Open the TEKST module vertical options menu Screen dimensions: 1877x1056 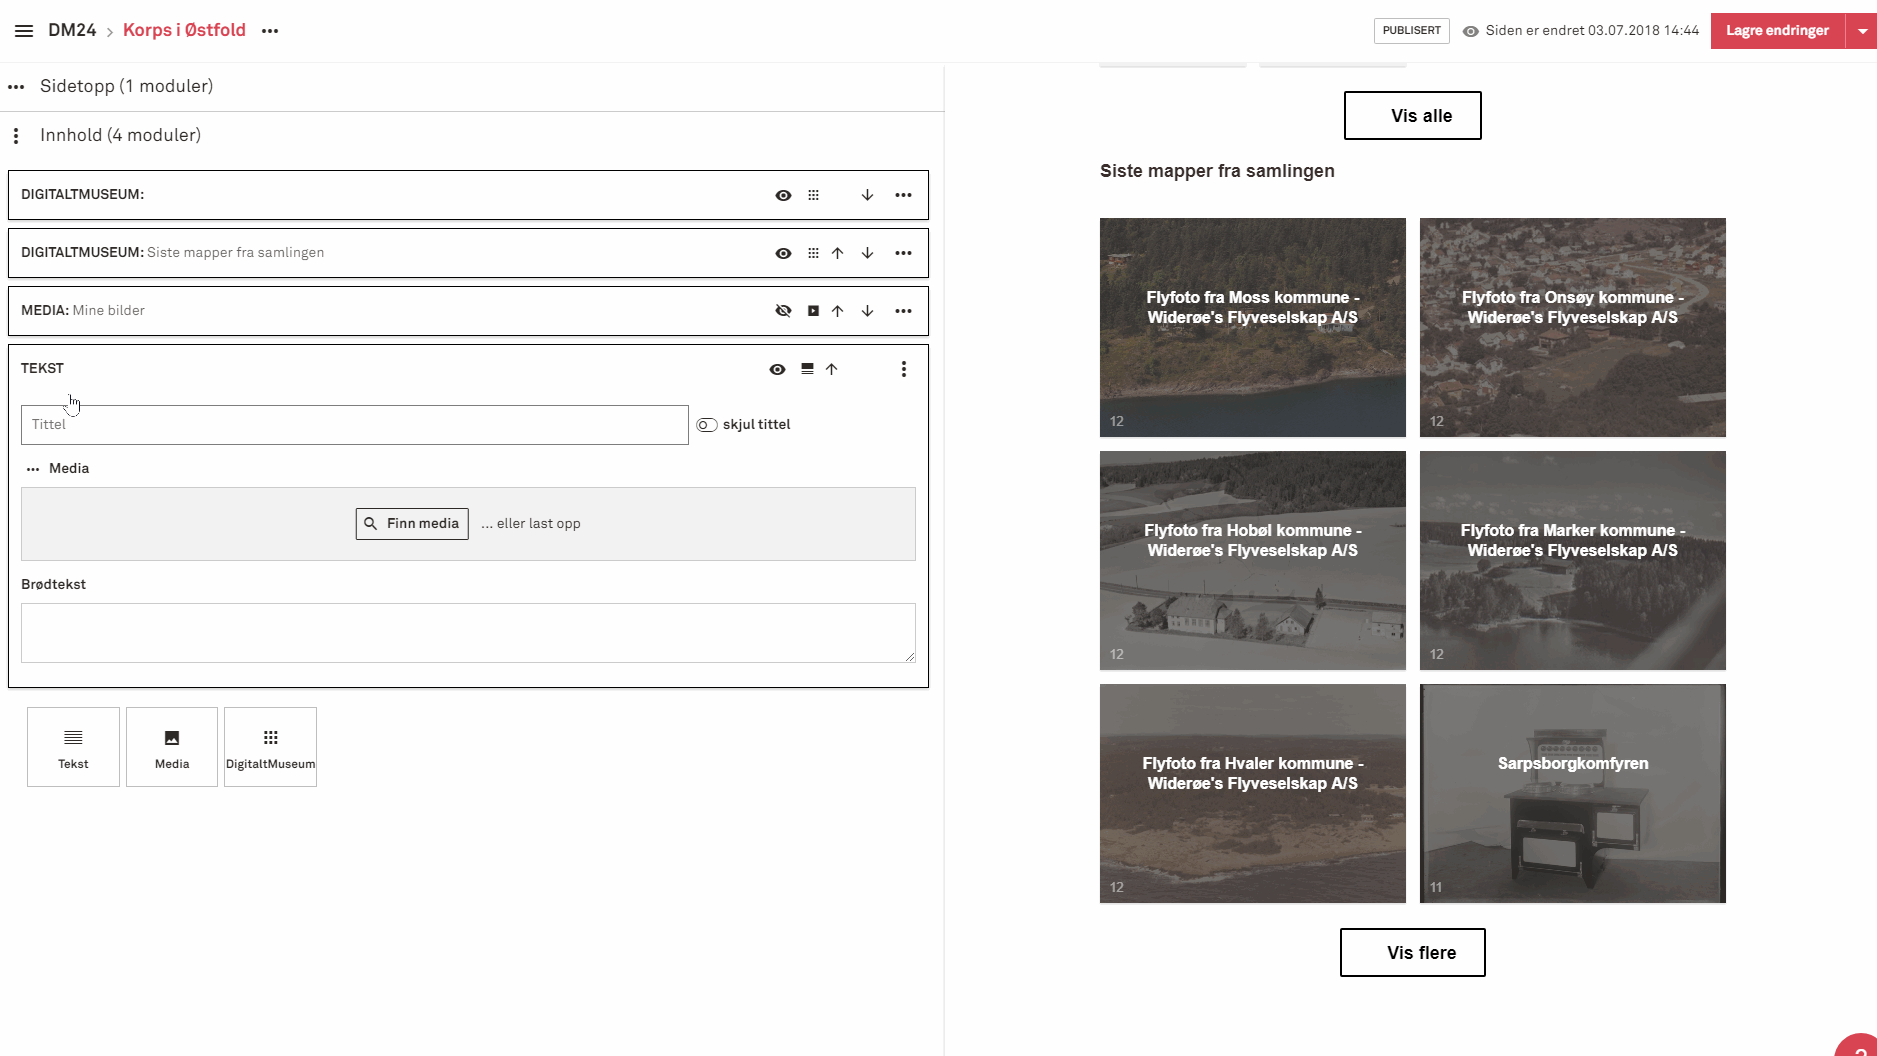point(903,369)
